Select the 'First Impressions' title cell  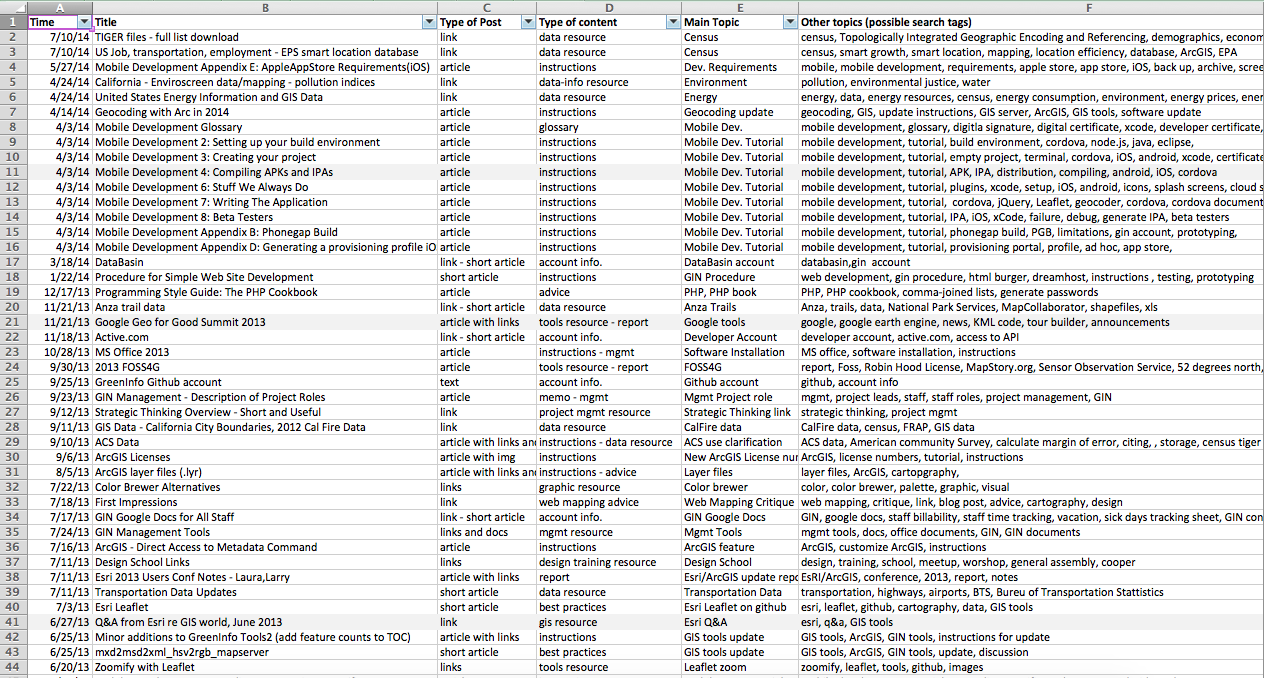click(x=265, y=502)
